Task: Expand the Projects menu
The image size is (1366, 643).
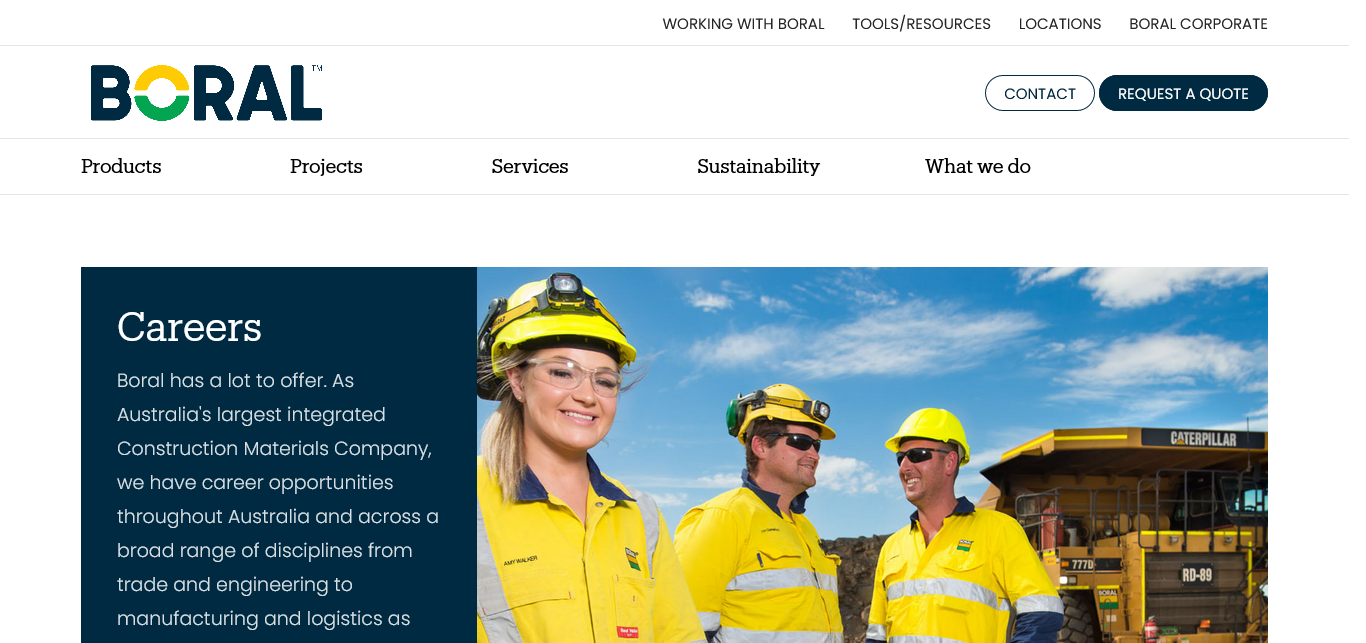Action: coord(326,166)
